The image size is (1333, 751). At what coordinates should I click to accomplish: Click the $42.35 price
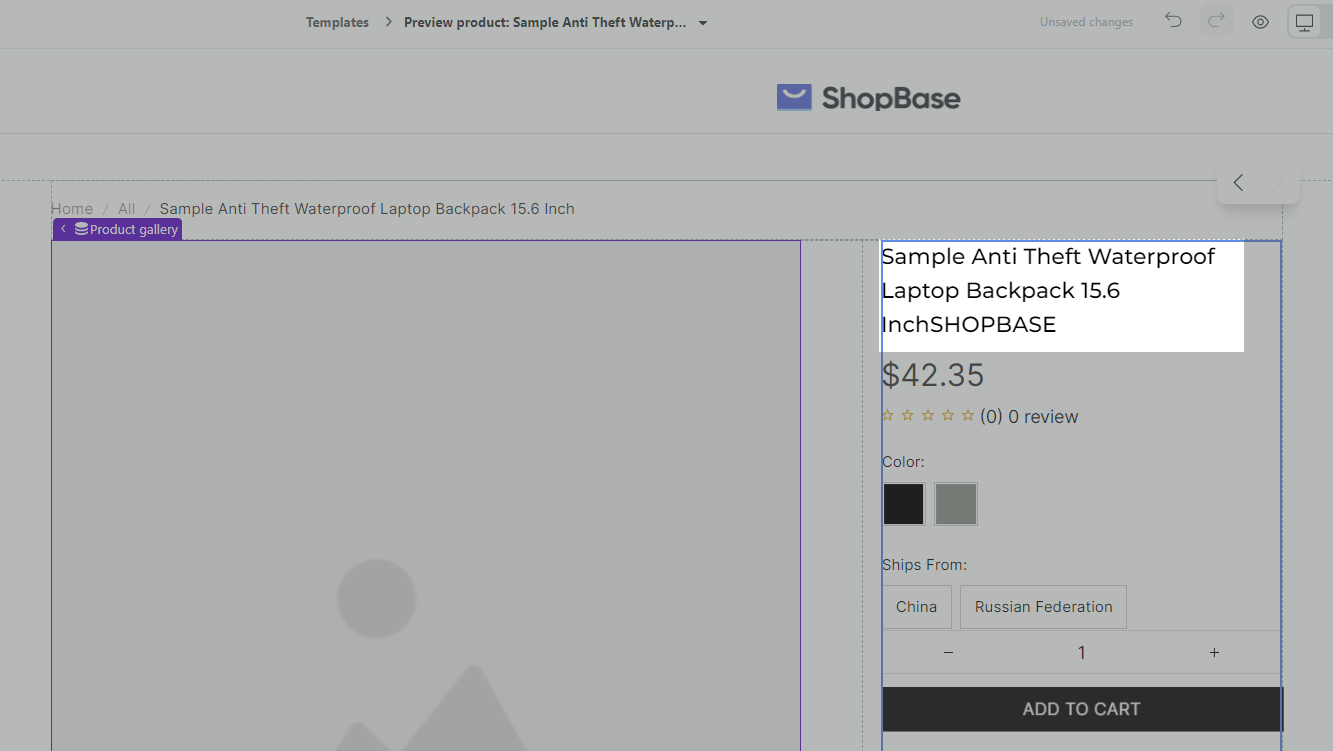click(933, 375)
